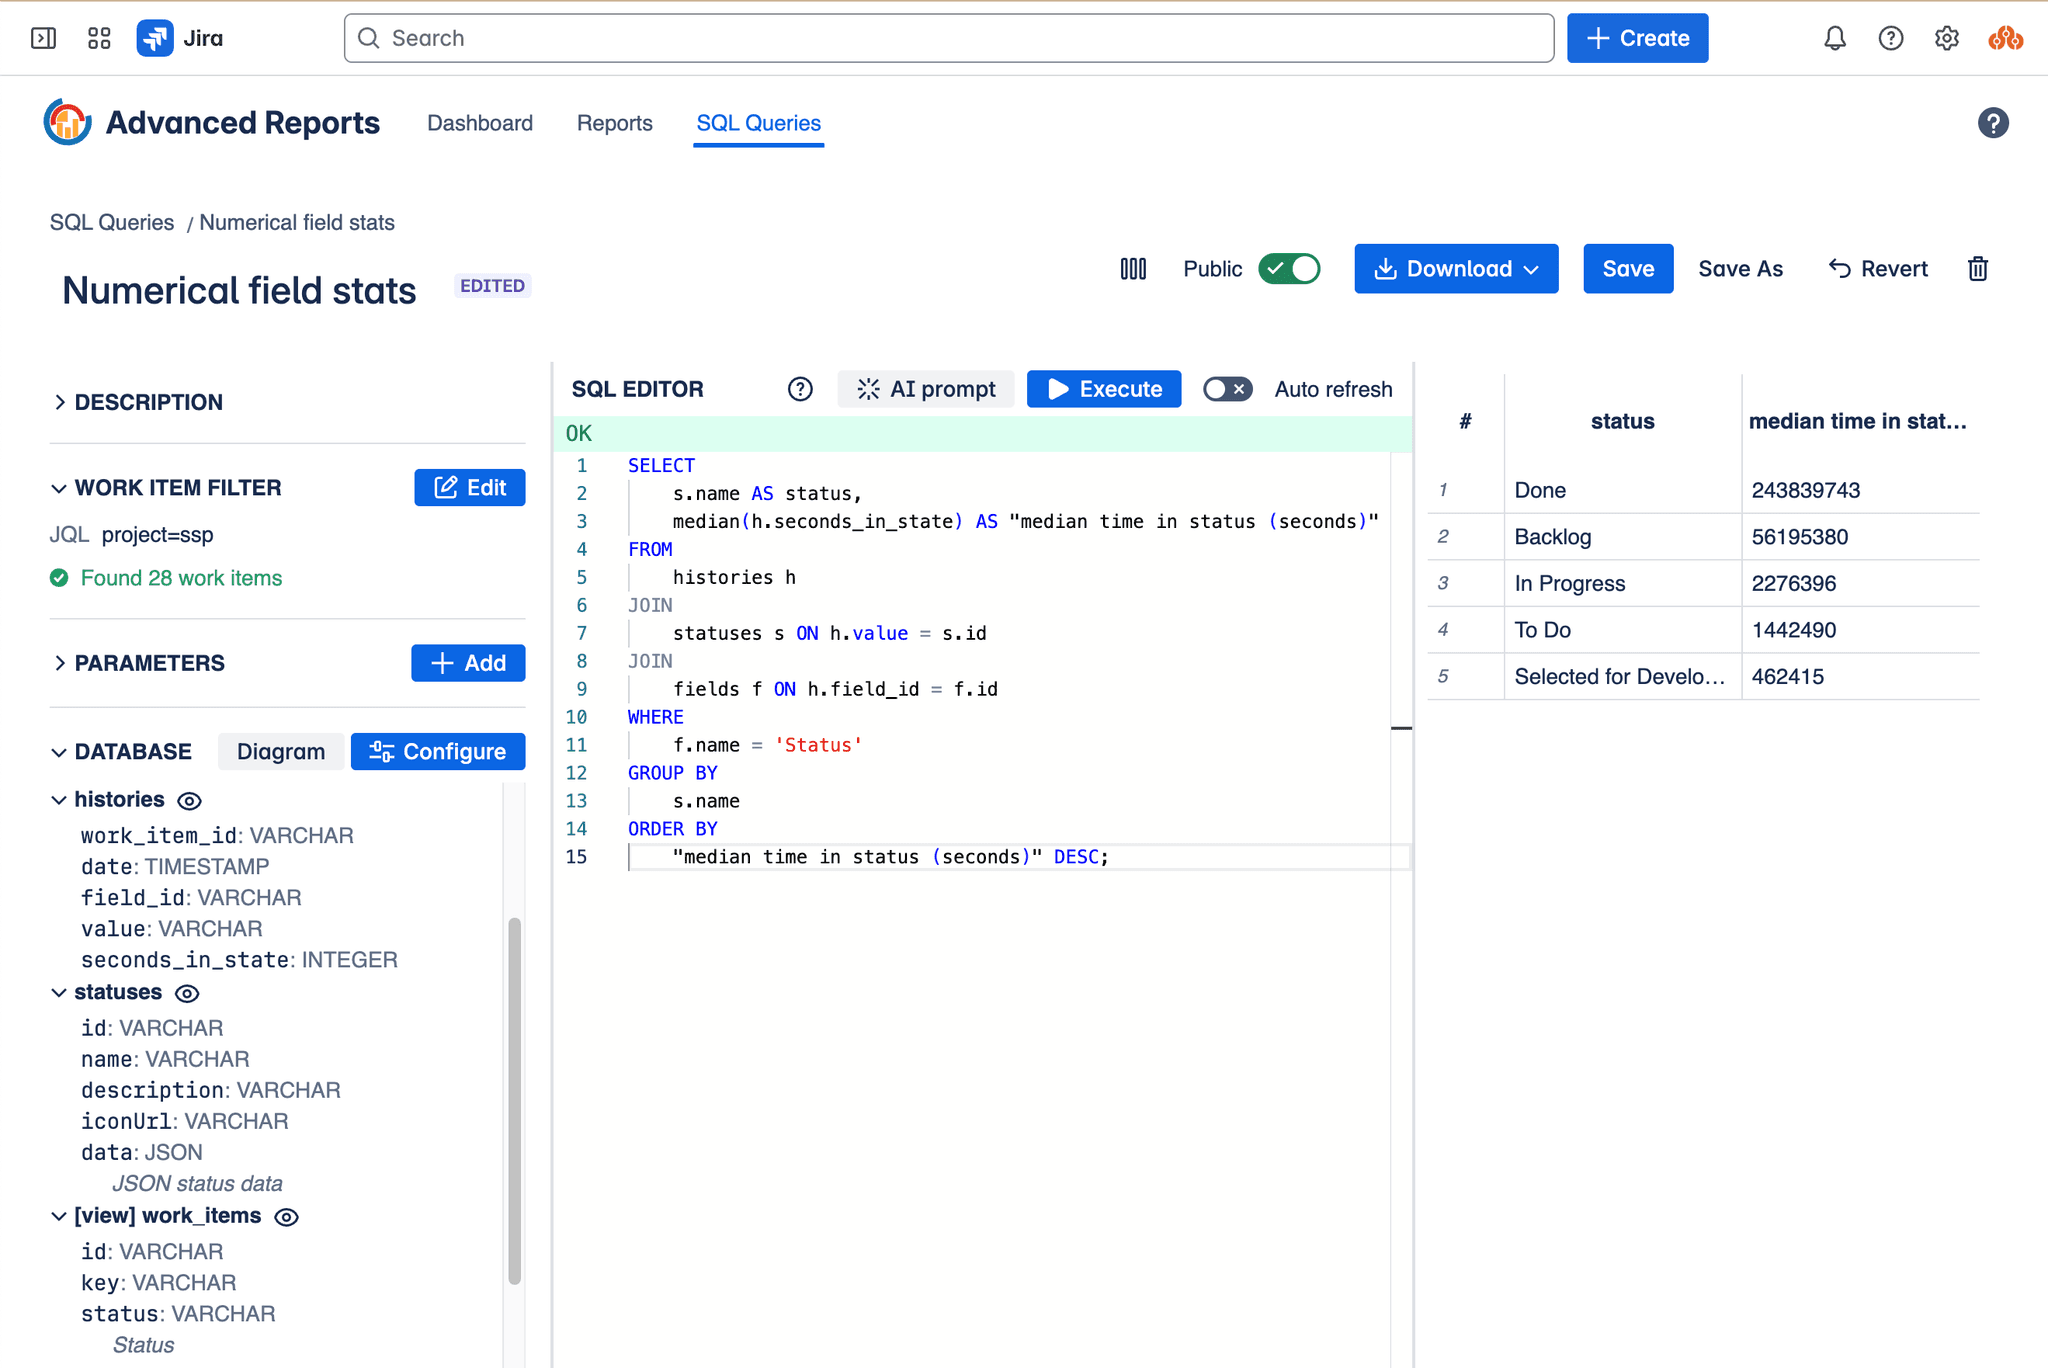Open the Download dropdown menu

1456,269
